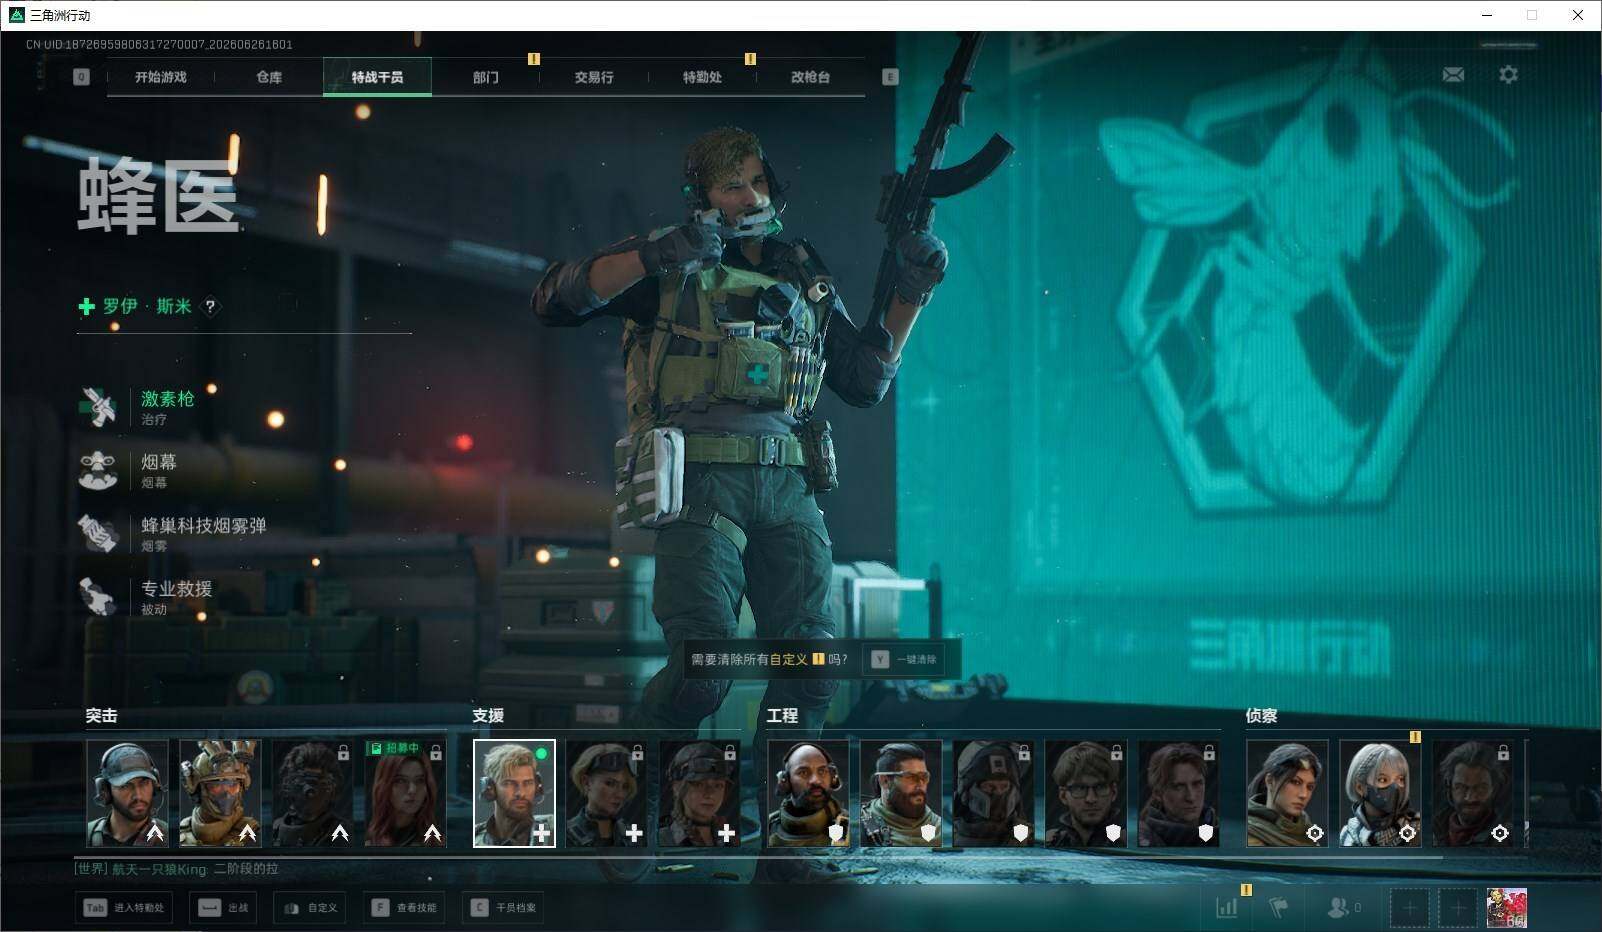The width and height of the screenshot is (1602, 932).
Task: Click the 蜂医 operator title
Action: click(x=158, y=196)
